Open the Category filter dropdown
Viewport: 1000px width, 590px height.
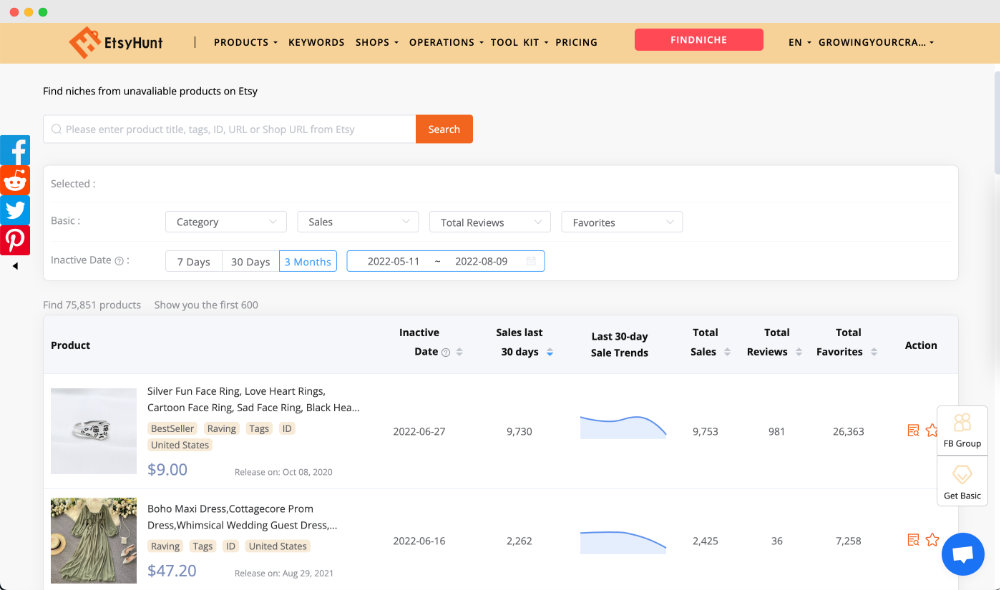pyautogui.click(x=225, y=221)
